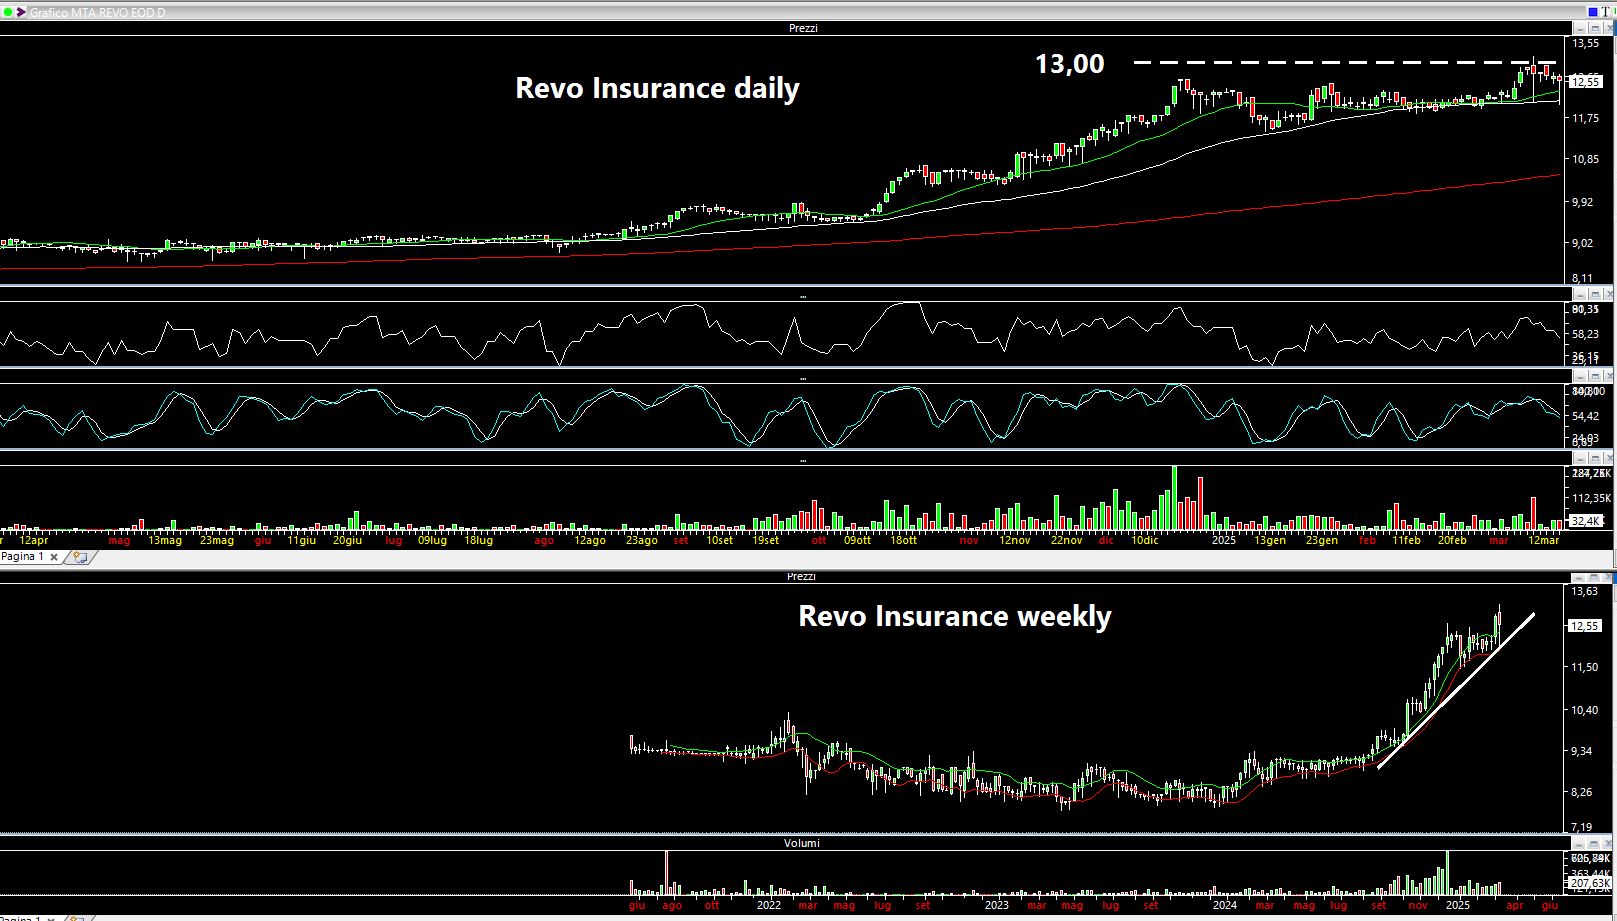Close the daily volume histogram pane

pos(1608,458)
